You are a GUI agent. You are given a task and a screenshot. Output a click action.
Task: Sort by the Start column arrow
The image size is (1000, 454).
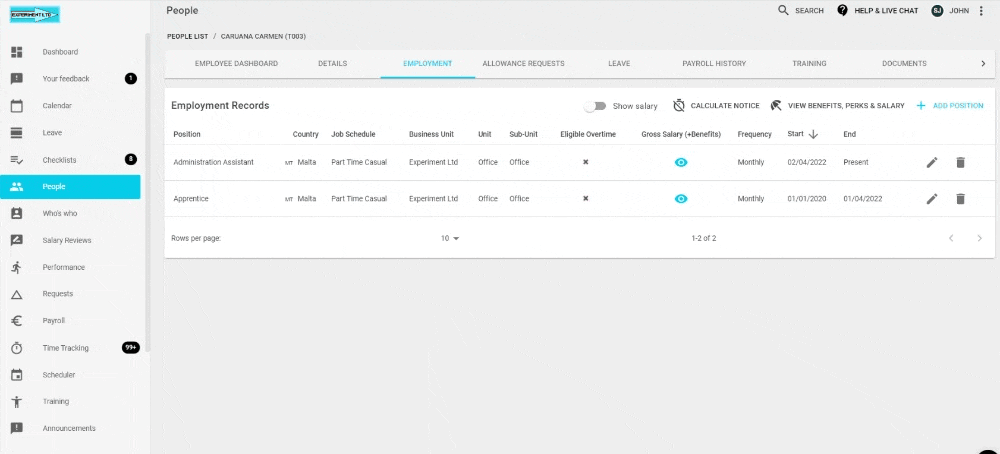[813, 135]
